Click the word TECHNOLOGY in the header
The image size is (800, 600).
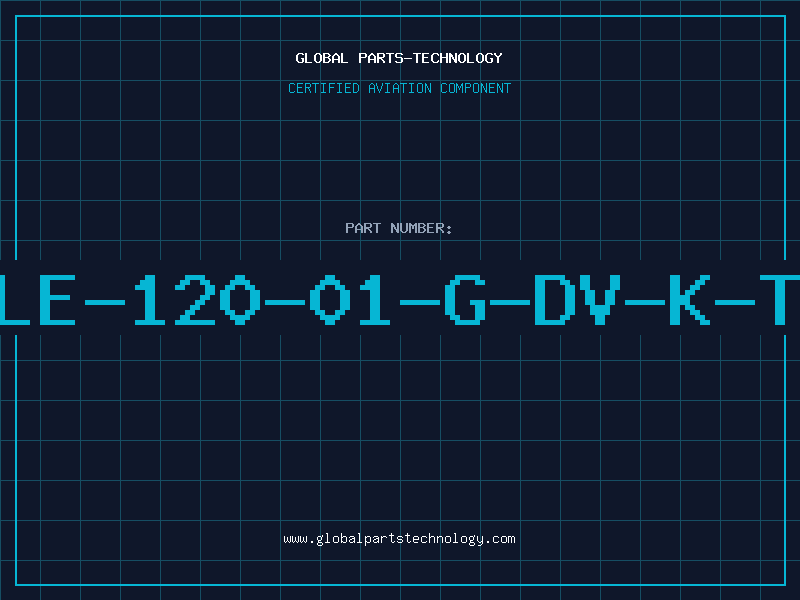click(458, 58)
